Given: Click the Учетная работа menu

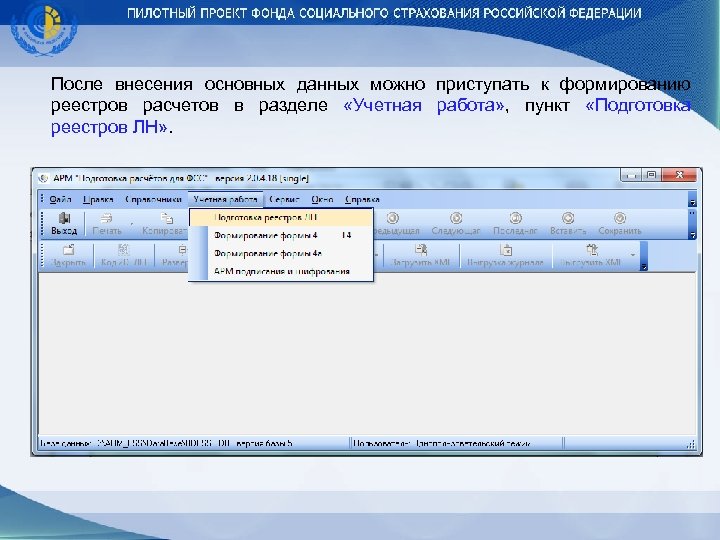Looking at the screenshot, I should (x=225, y=199).
